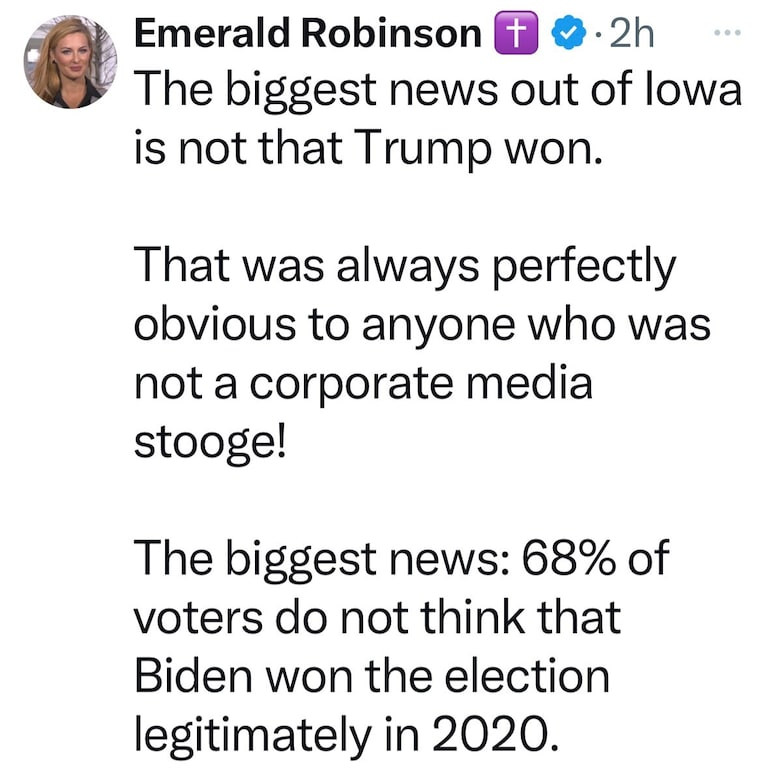Open the three-dot more options menu
The height and width of the screenshot is (768, 768).
(x=727, y=33)
